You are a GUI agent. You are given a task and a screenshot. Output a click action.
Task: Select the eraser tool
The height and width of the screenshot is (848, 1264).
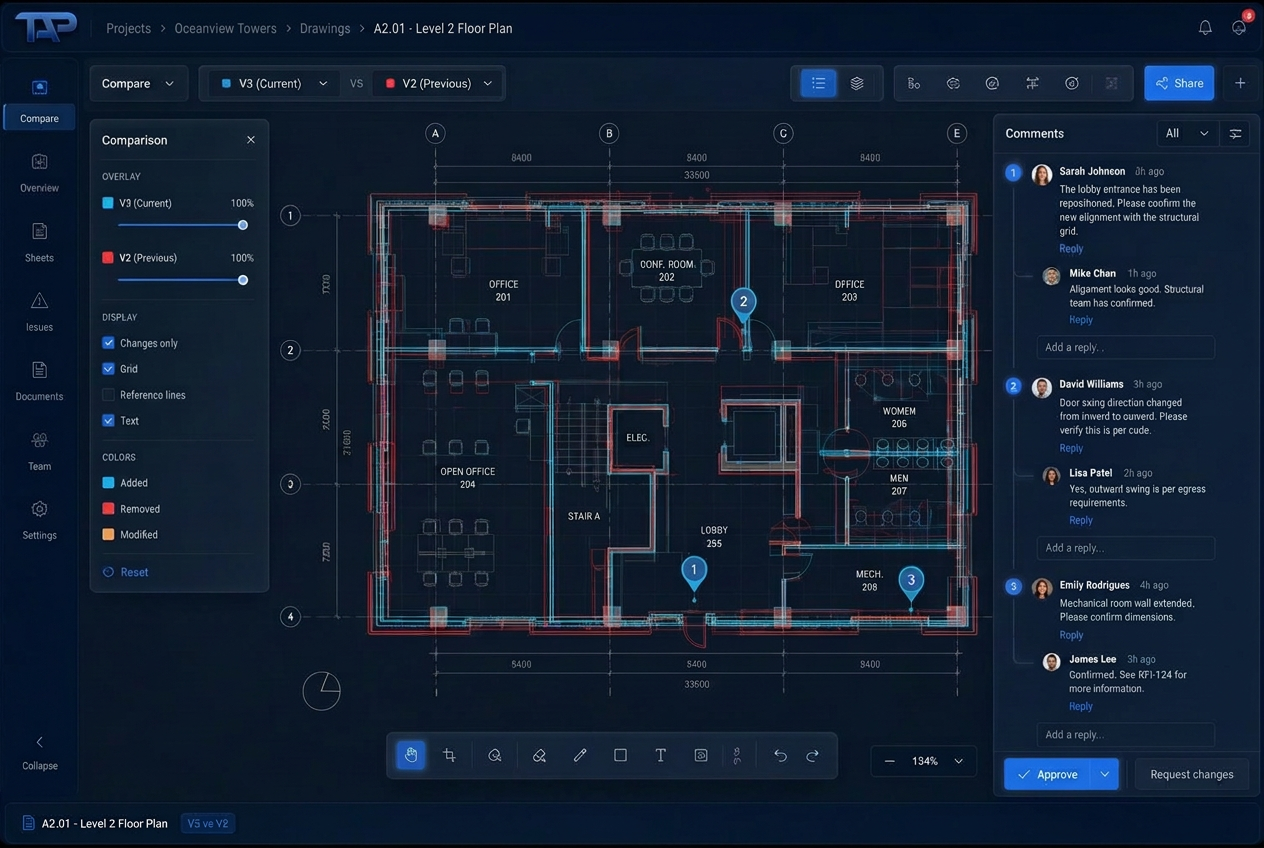(x=539, y=755)
